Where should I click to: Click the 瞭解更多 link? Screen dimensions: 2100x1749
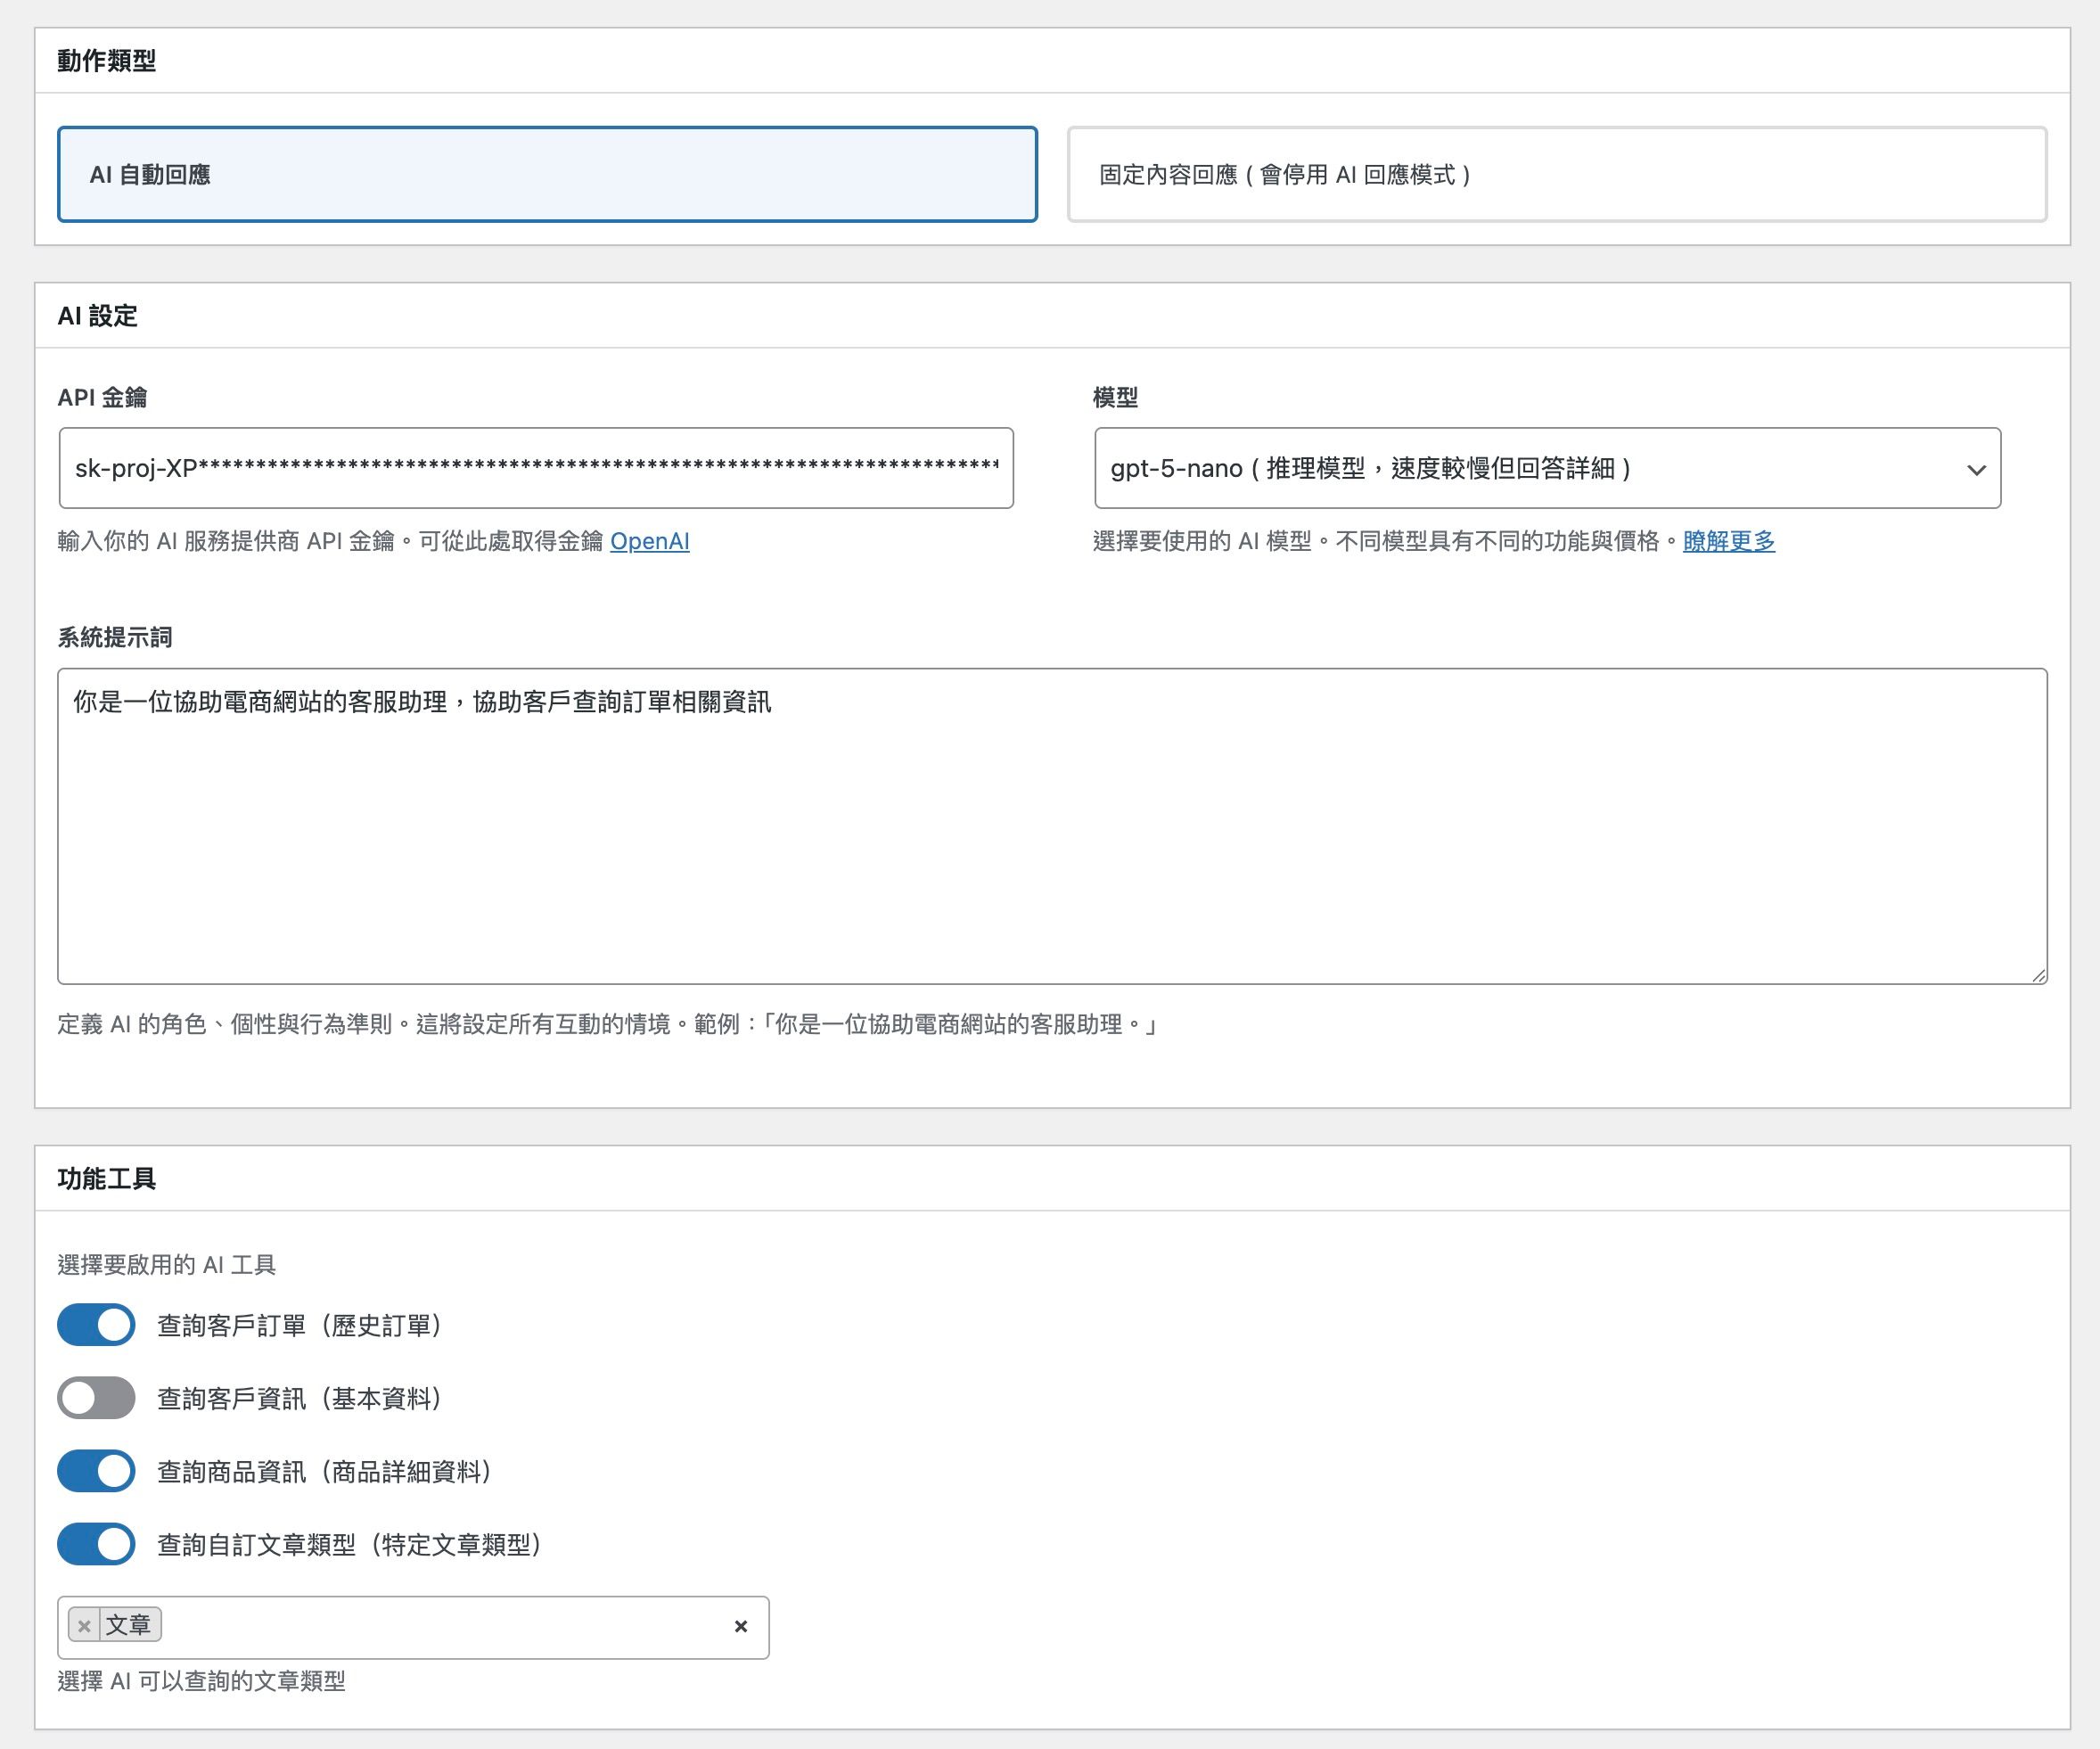click(x=1728, y=541)
